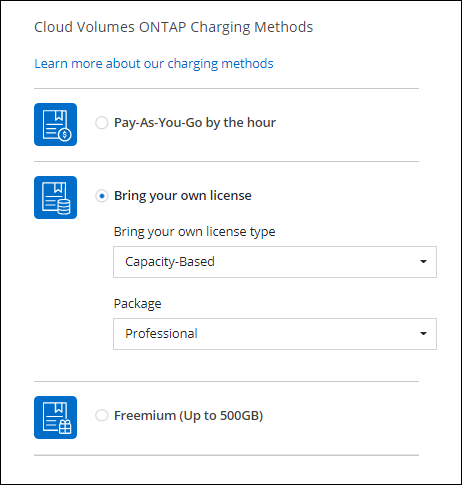Click the Pay-As-You-Go billing document icon
Image resolution: width=462 pixels, height=485 pixels.
tap(55, 124)
